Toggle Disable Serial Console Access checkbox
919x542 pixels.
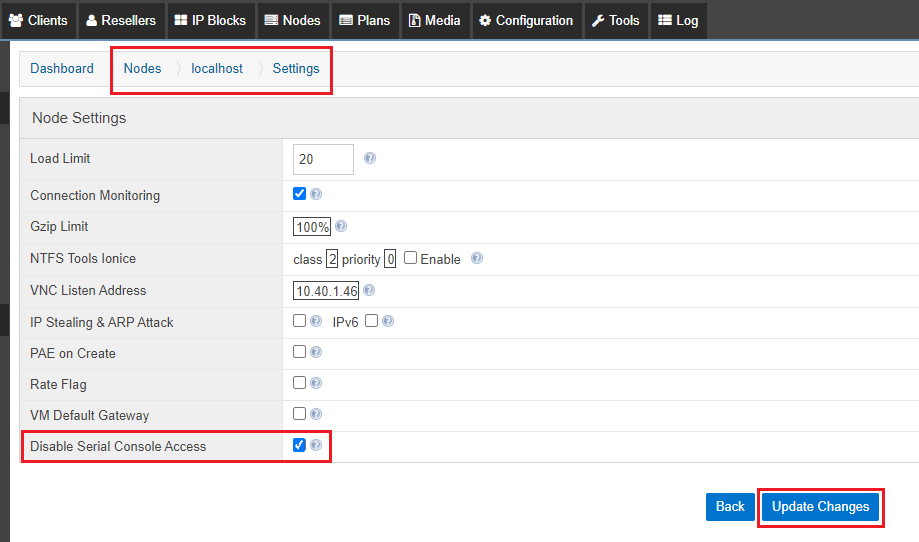pyautogui.click(x=300, y=445)
